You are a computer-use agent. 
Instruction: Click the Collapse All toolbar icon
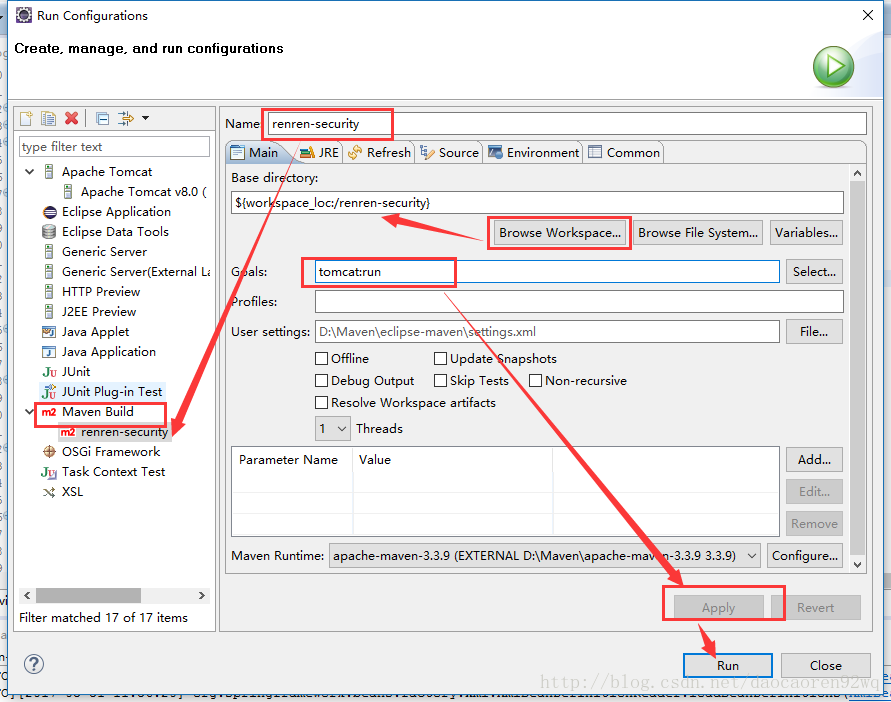pyautogui.click(x=102, y=118)
